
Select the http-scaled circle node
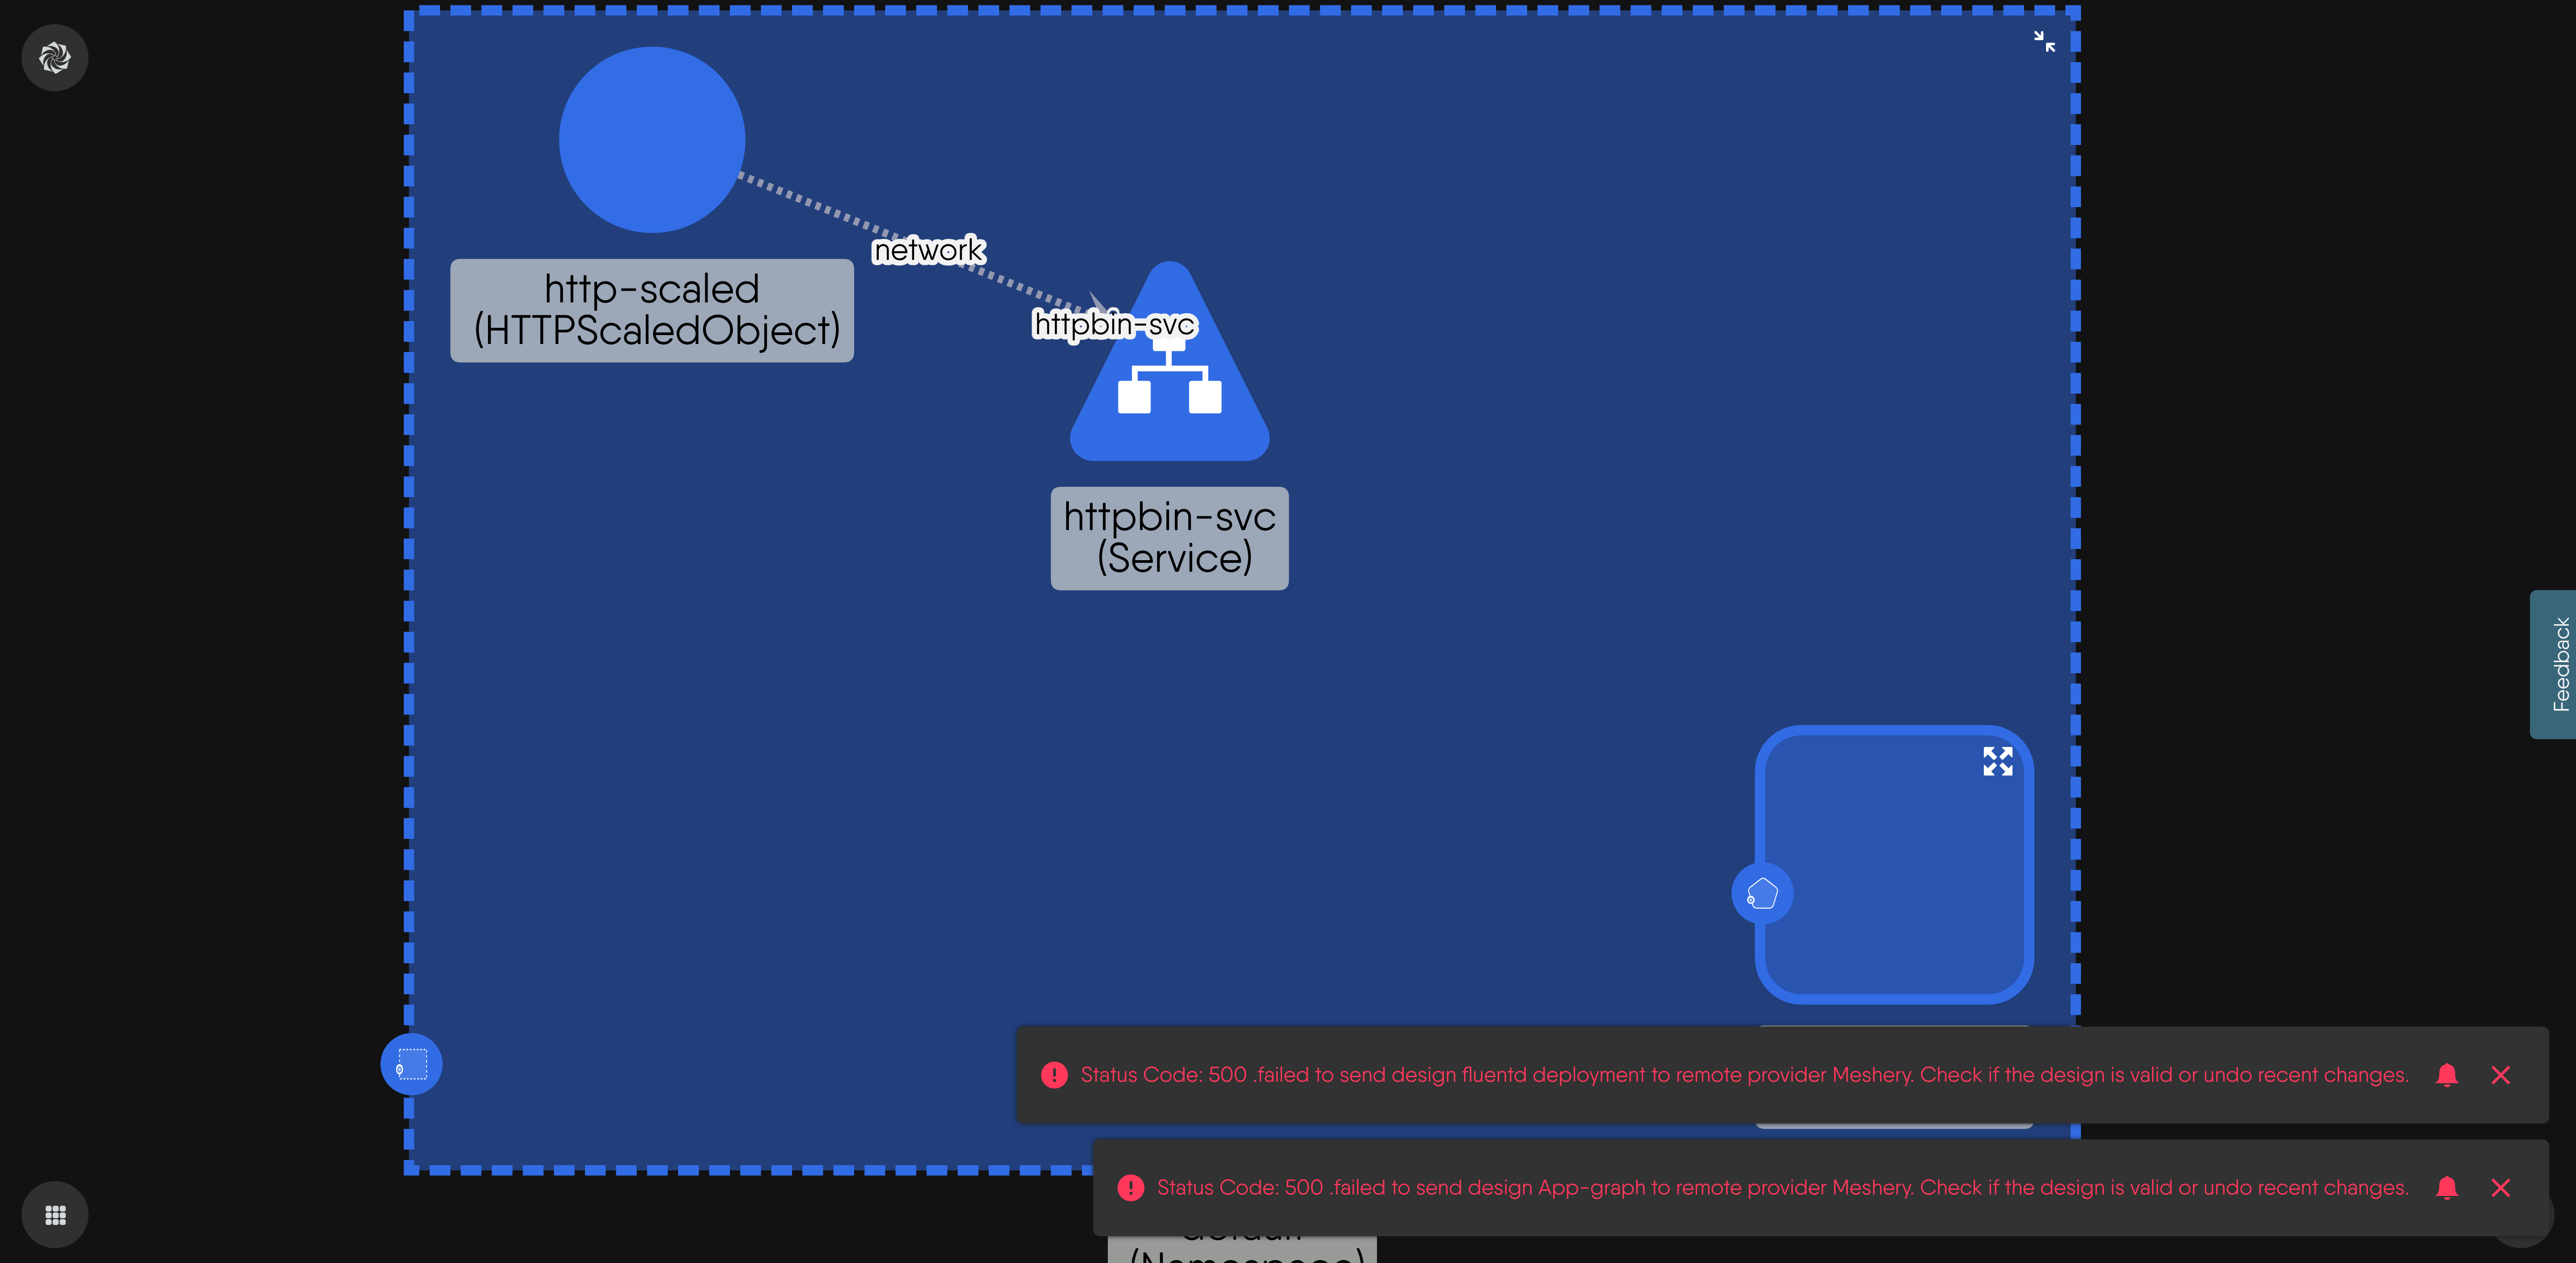(652, 140)
